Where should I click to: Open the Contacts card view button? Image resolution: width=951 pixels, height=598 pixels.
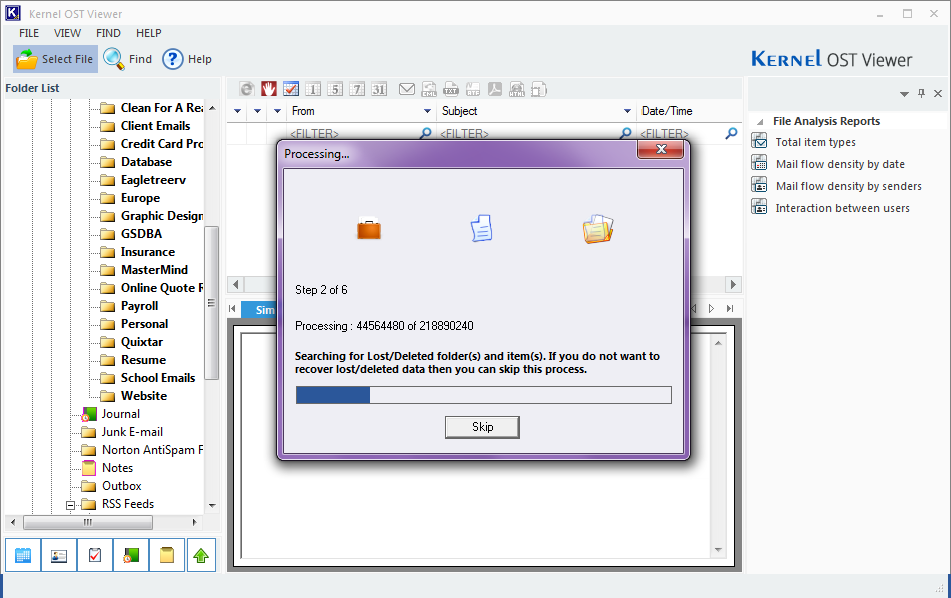point(59,555)
